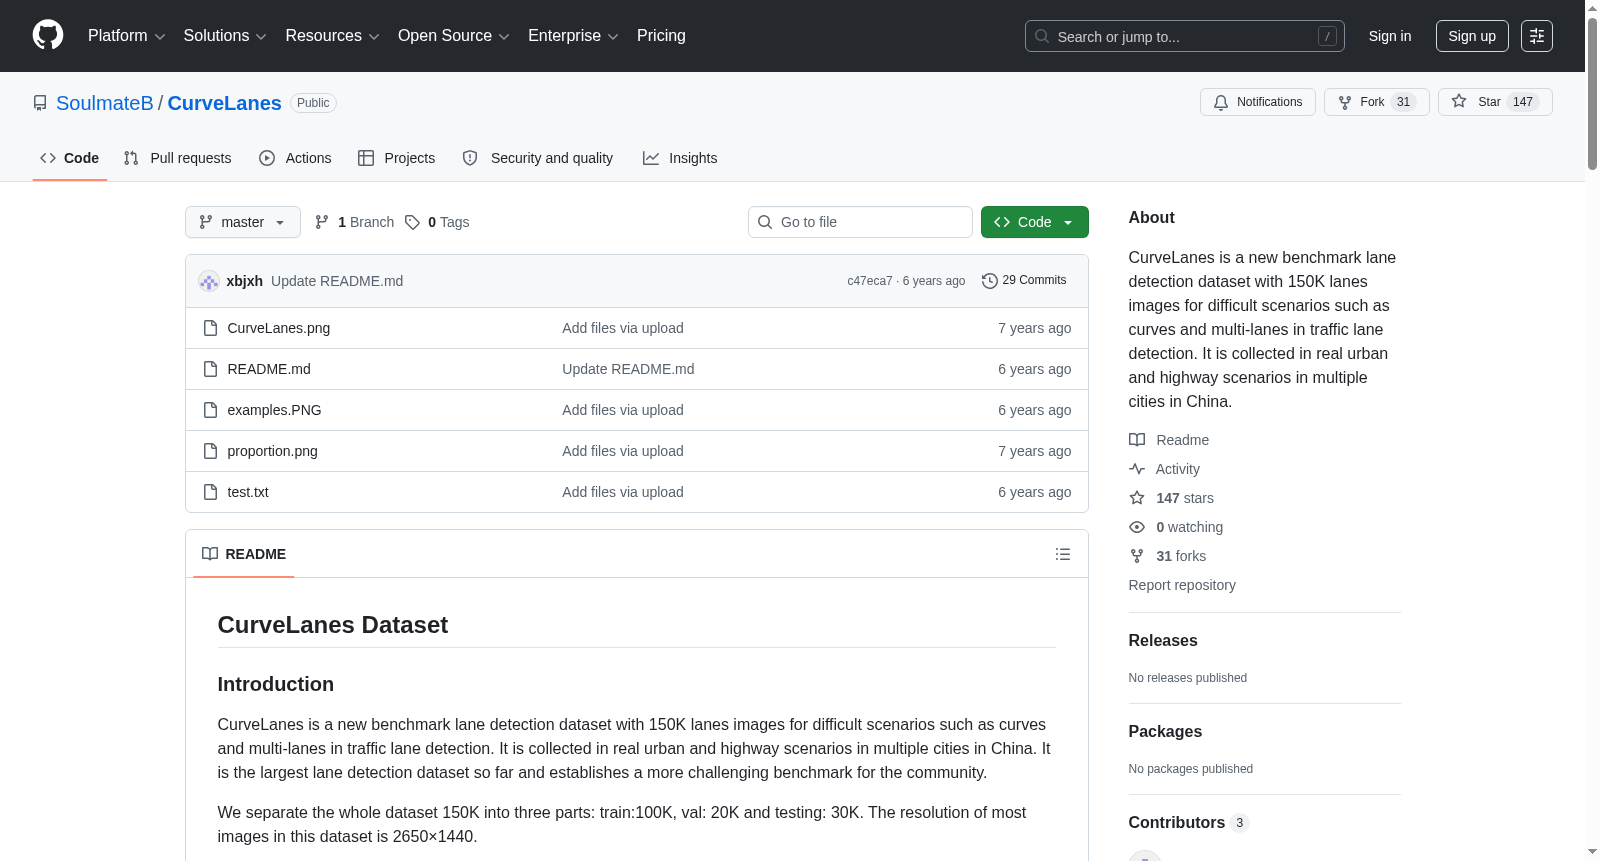Click the Sign in link
The width and height of the screenshot is (1600, 861).
(1390, 36)
